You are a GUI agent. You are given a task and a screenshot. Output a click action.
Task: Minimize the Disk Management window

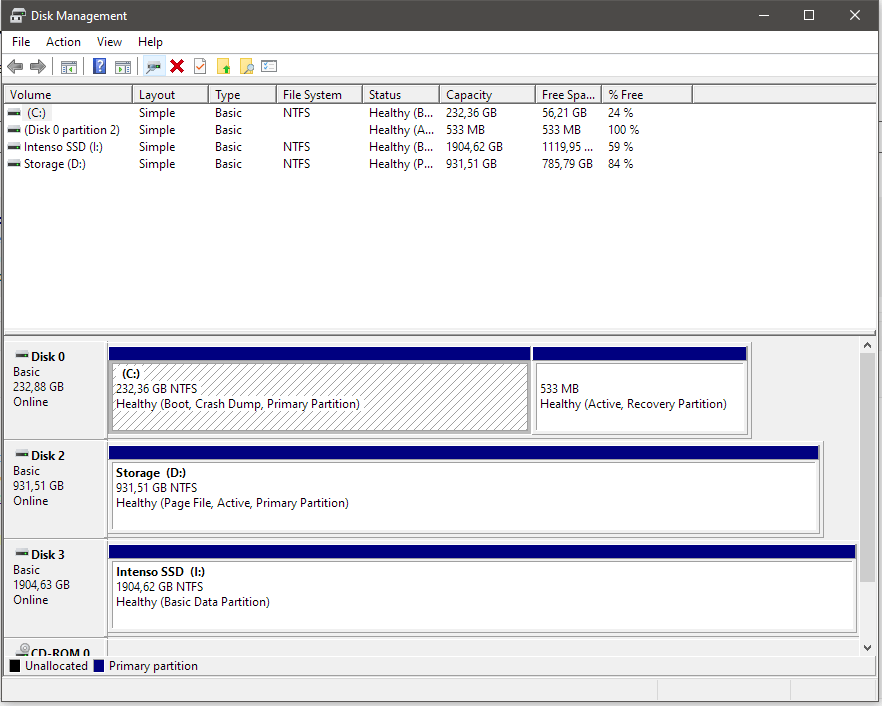(764, 15)
